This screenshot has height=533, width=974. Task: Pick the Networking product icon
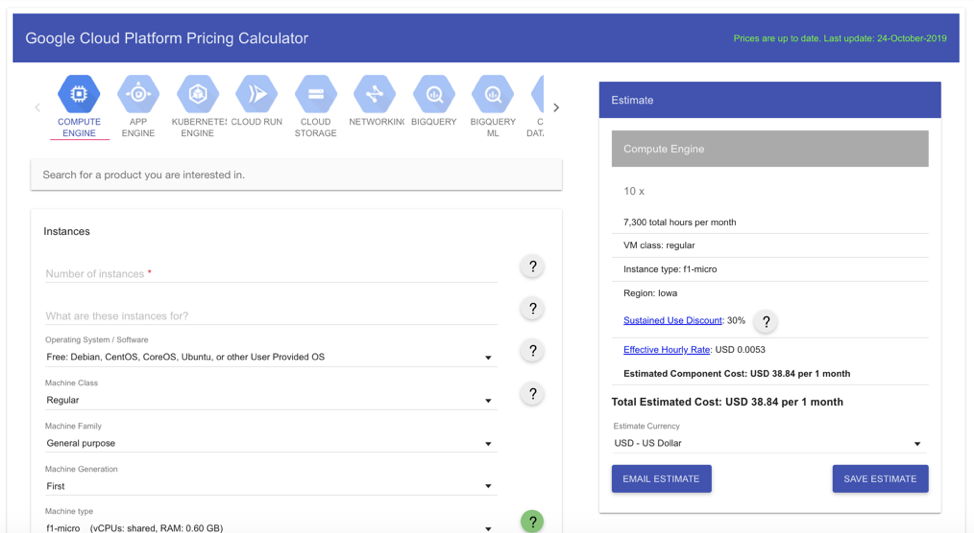375,95
